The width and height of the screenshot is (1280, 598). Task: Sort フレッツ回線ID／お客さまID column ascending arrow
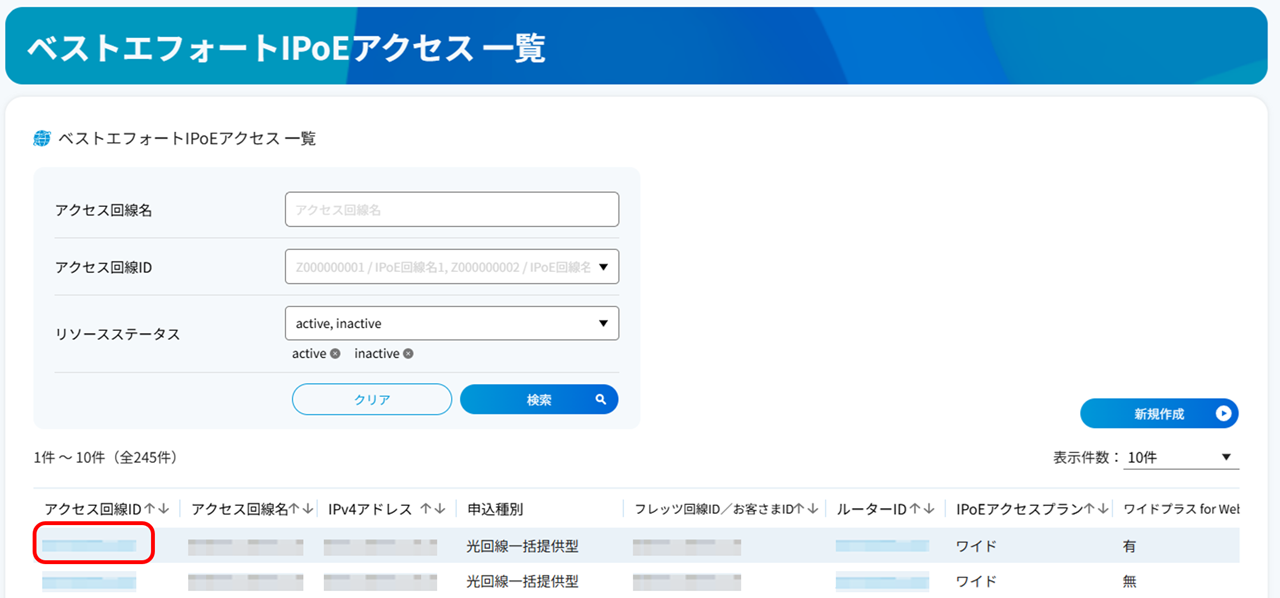coord(799,509)
